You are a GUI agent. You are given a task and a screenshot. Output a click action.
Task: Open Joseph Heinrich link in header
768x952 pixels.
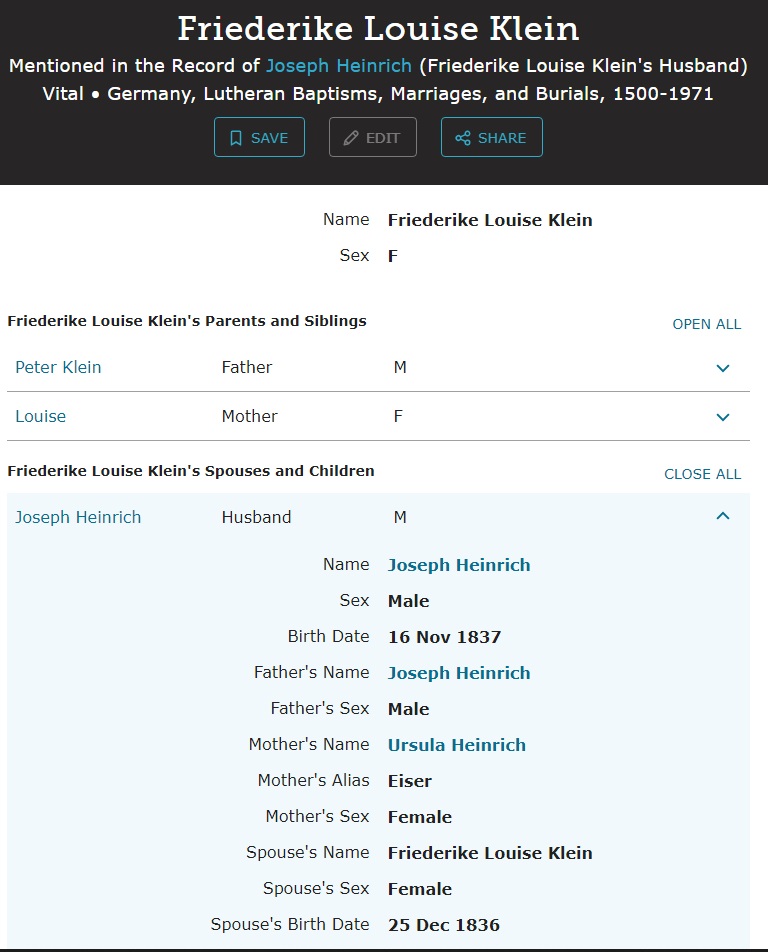[x=339, y=66]
